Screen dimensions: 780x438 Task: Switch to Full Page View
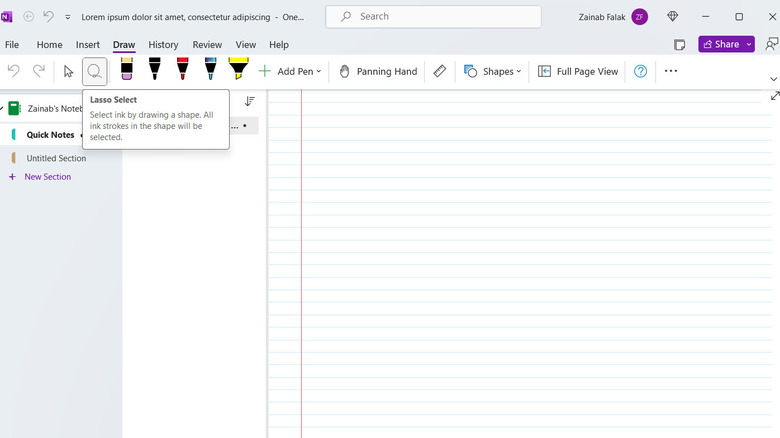click(578, 71)
